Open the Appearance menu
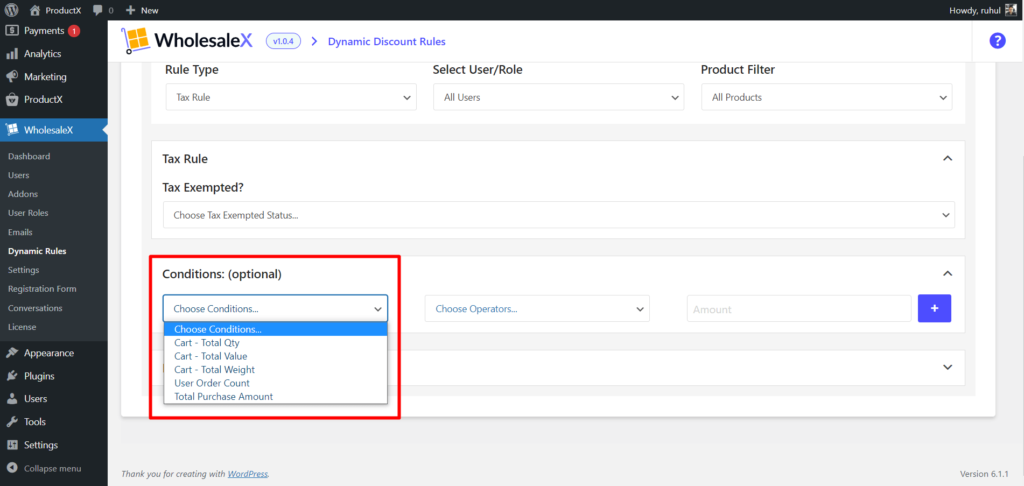This screenshot has height=486, width=1024. [49, 353]
